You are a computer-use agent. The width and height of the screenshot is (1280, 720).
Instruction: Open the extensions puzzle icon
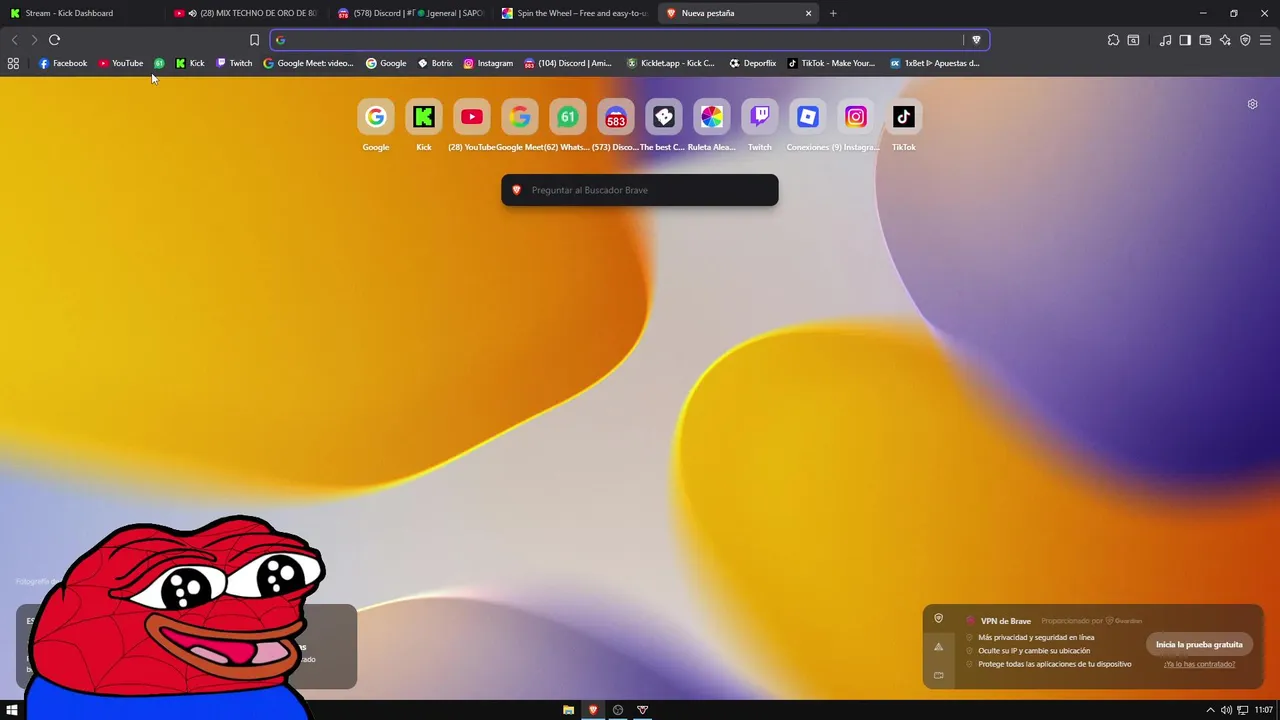click(1113, 40)
